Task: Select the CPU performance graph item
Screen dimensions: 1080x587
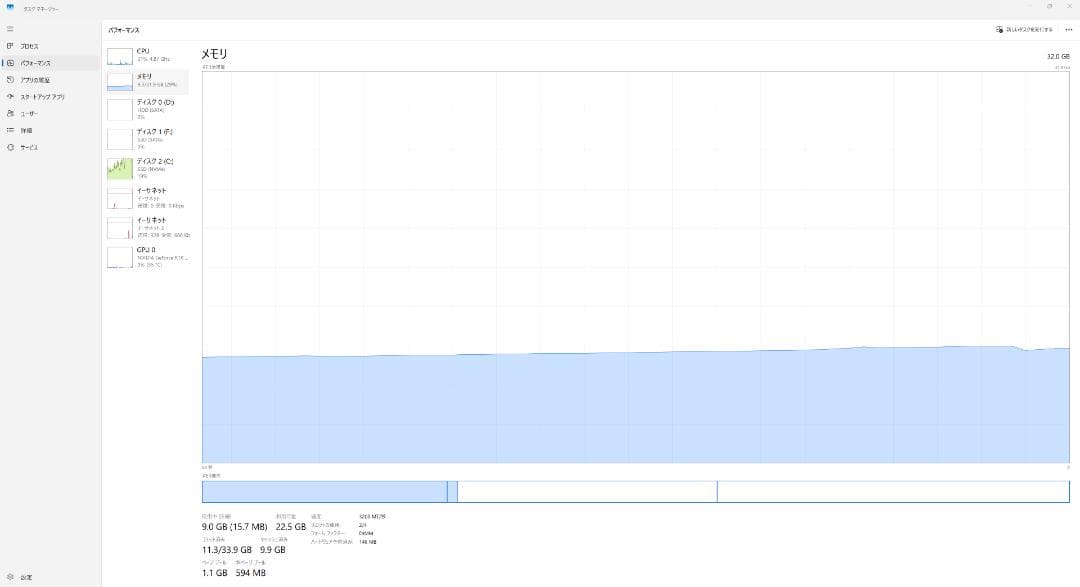Action: tap(146, 55)
